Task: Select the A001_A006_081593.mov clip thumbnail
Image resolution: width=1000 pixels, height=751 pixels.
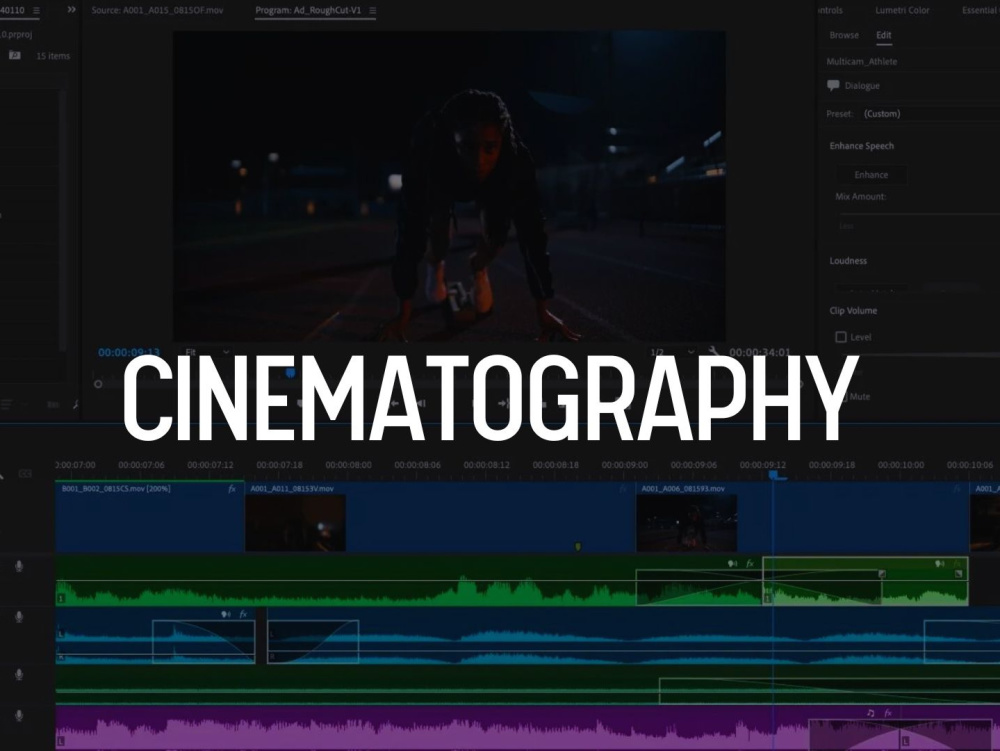Action: pos(687,523)
